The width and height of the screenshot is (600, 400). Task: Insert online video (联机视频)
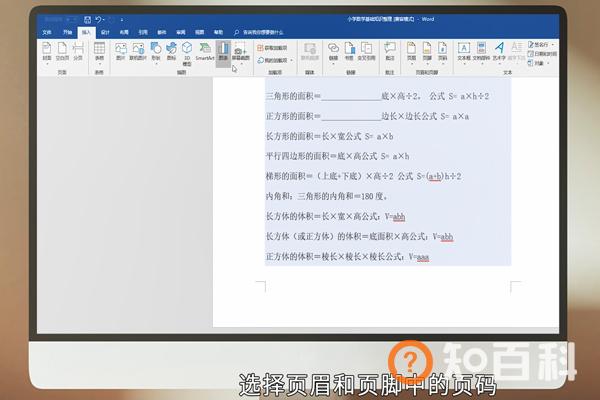click(x=310, y=52)
